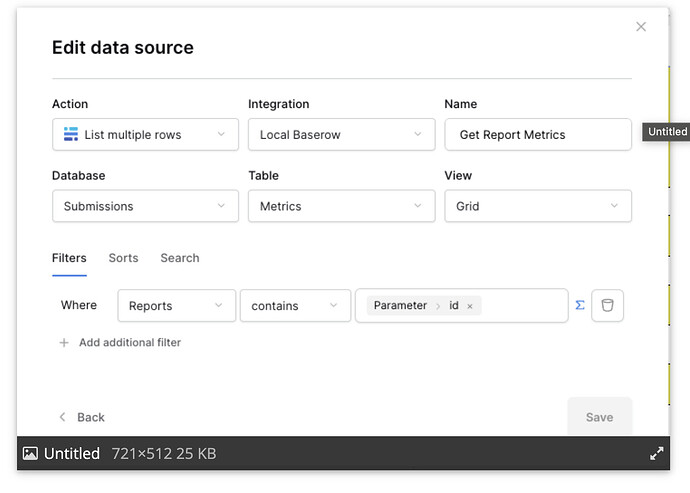The image size is (690, 493).
Task: Switch to the Sorts tab
Action: pyautogui.click(x=123, y=258)
